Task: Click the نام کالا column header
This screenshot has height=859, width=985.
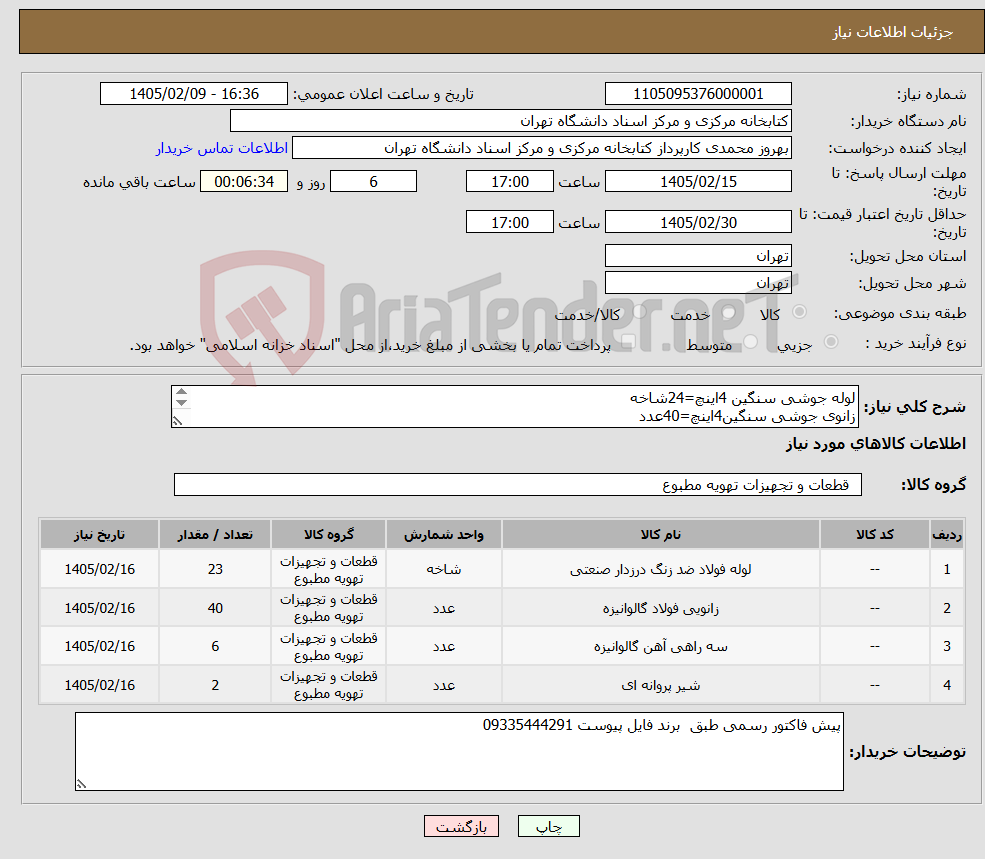Action: 660,534
